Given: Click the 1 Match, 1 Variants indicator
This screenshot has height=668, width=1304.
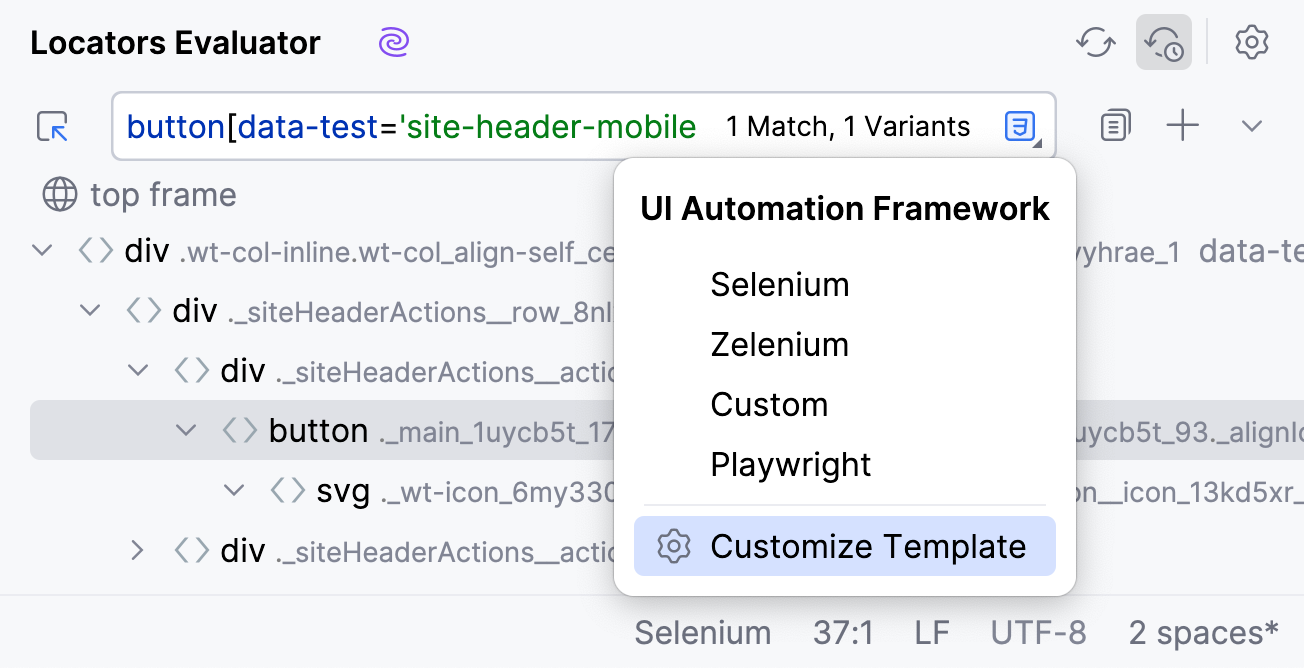Looking at the screenshot, I should coord(847,126).
